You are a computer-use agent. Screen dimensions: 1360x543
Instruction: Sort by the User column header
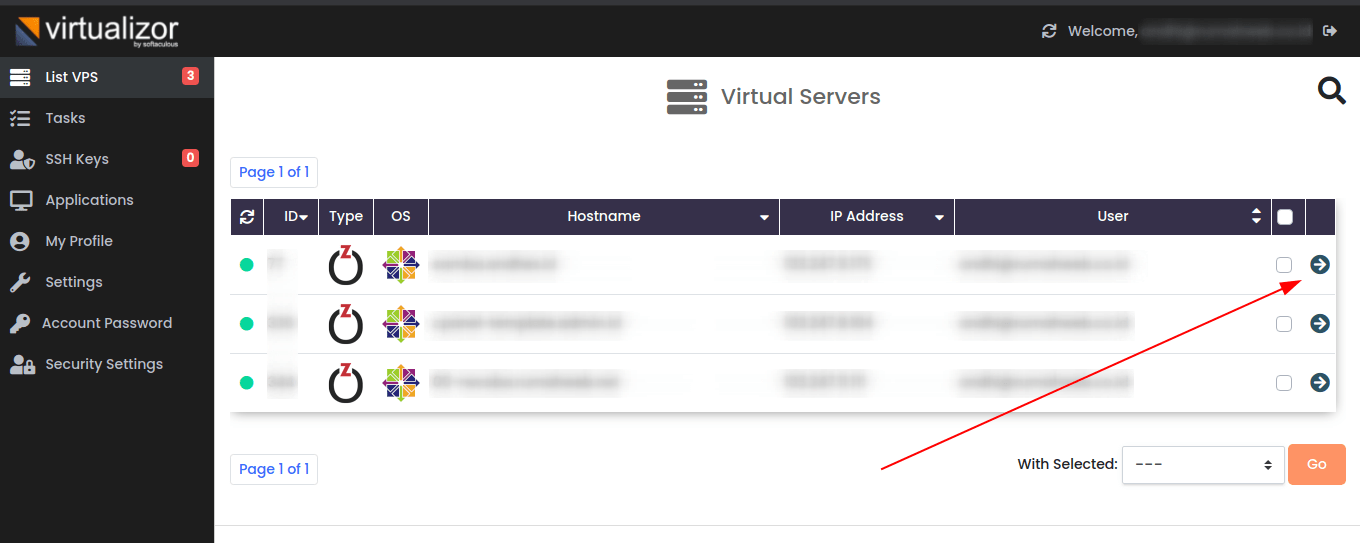tap(1113, 216)
